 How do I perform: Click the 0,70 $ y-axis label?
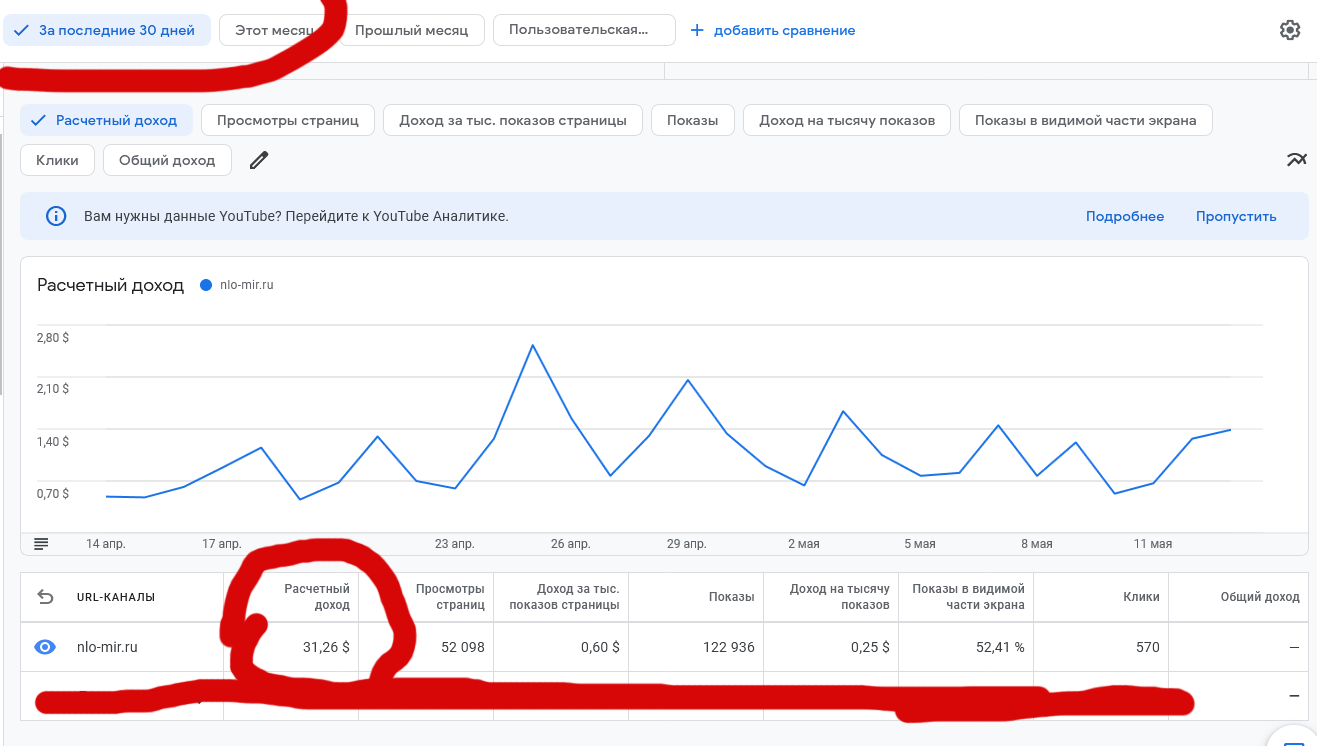53,493
